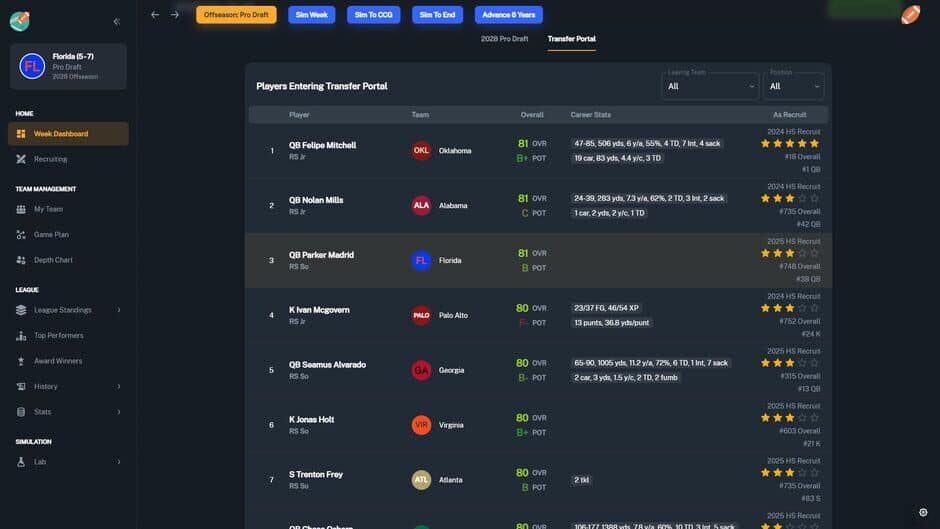Open the settings gear icon
940x529 pixels.
923,512
